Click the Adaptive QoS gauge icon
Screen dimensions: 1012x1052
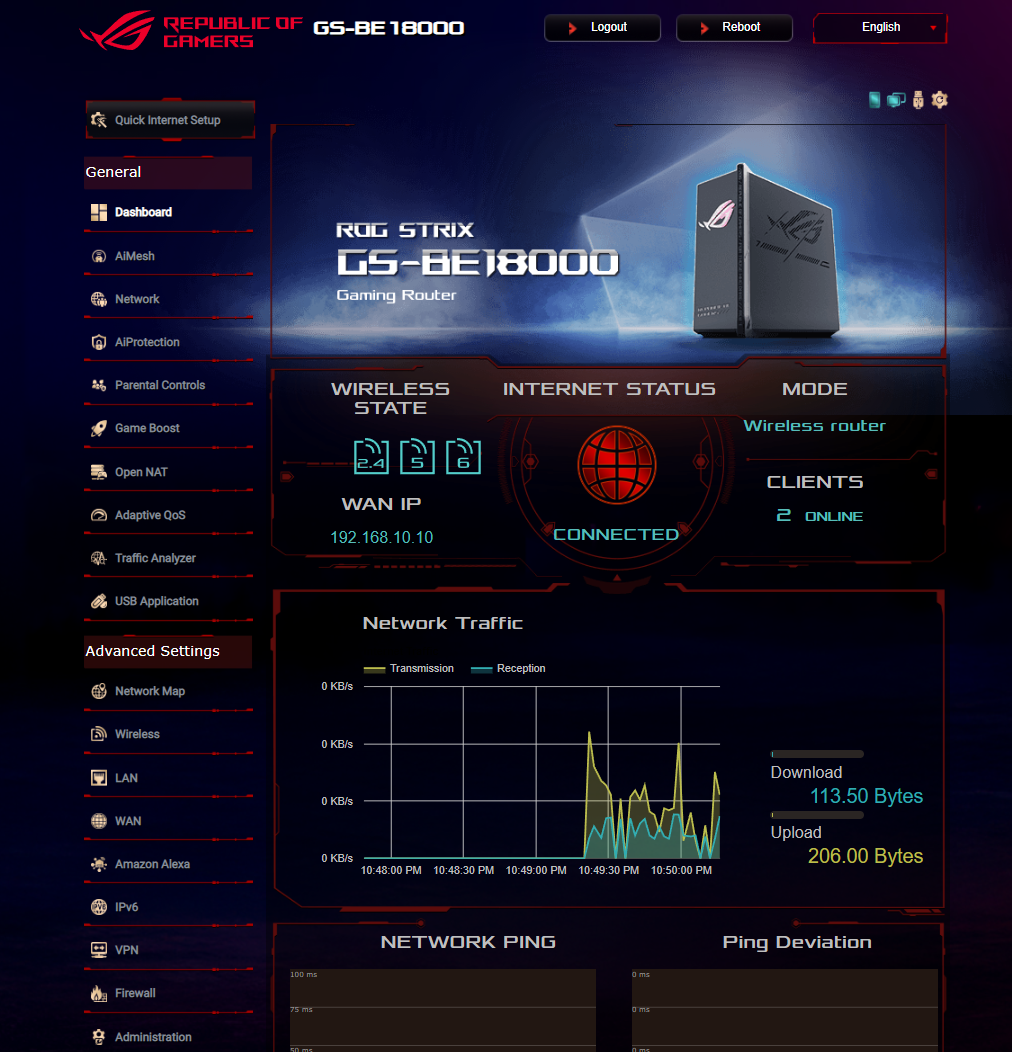pos(99,515)
